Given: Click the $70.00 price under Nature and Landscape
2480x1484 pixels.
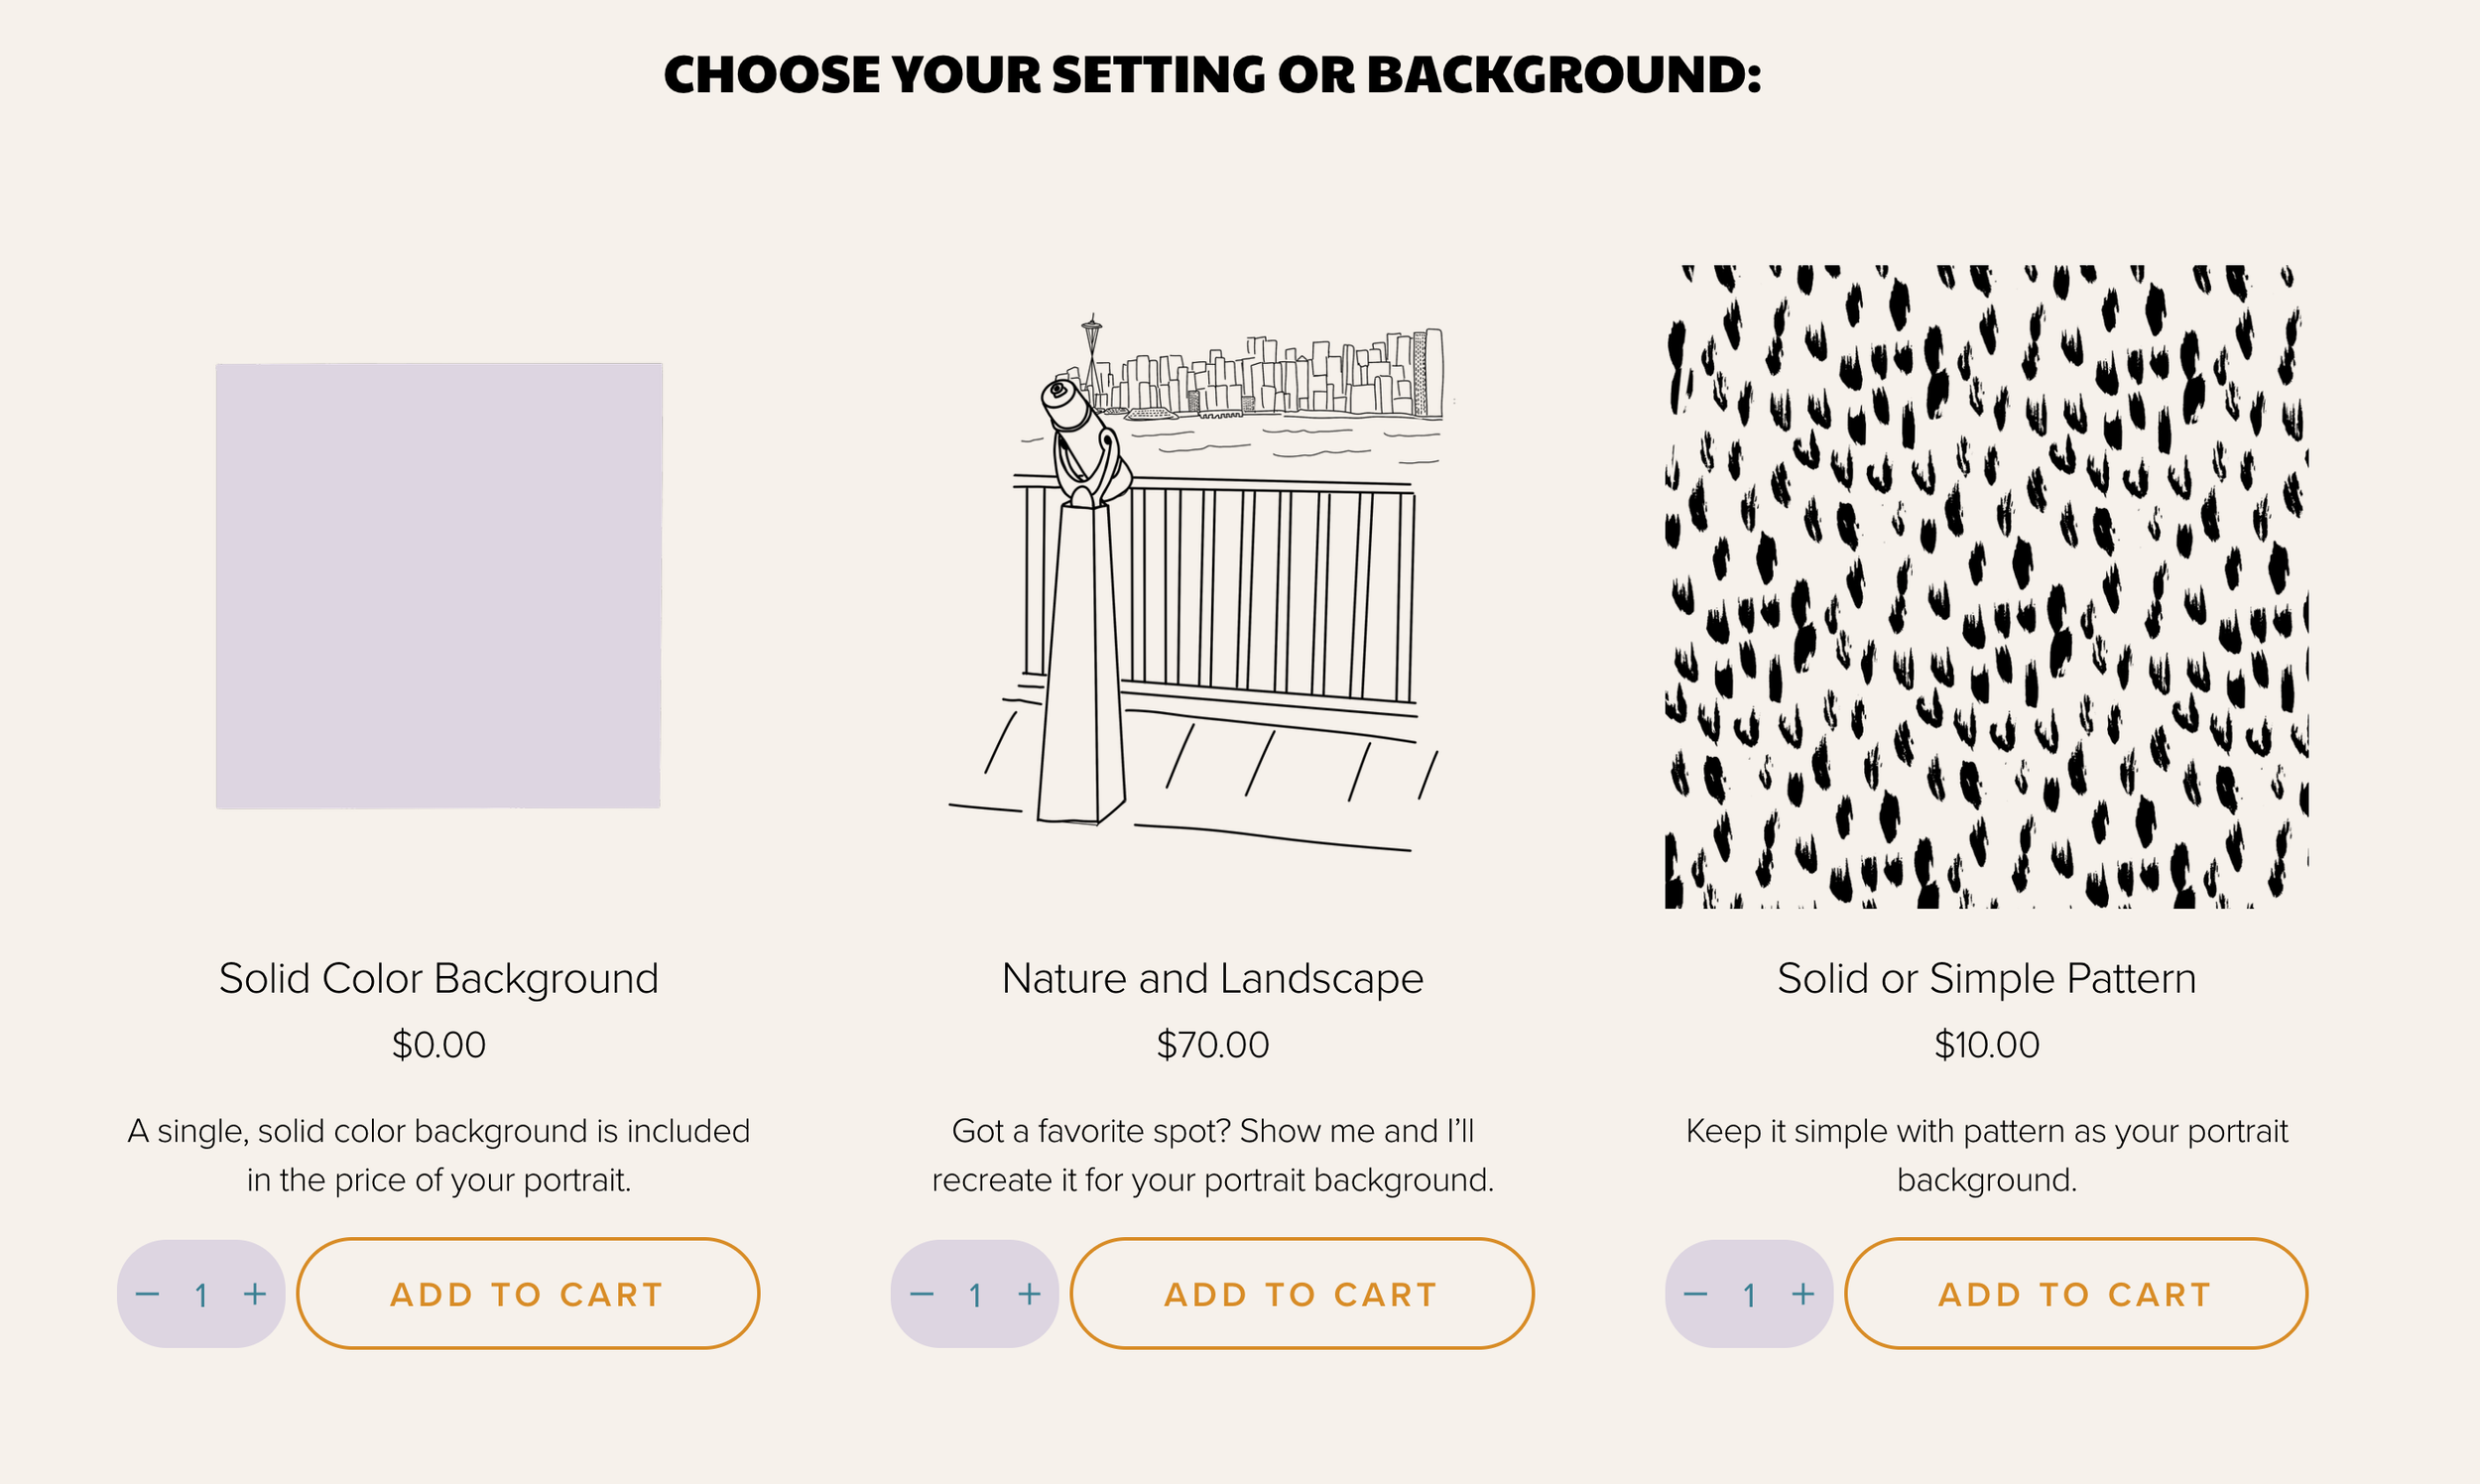Looking at the screenshot, I should 1212,1045.
